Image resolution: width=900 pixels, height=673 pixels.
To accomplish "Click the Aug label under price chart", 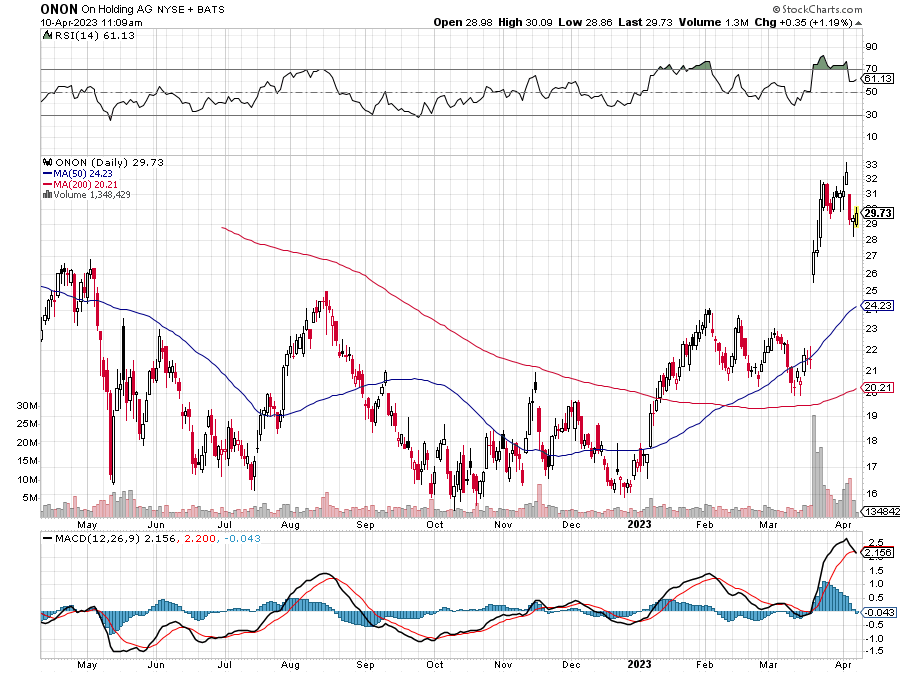I will (290, 524).
